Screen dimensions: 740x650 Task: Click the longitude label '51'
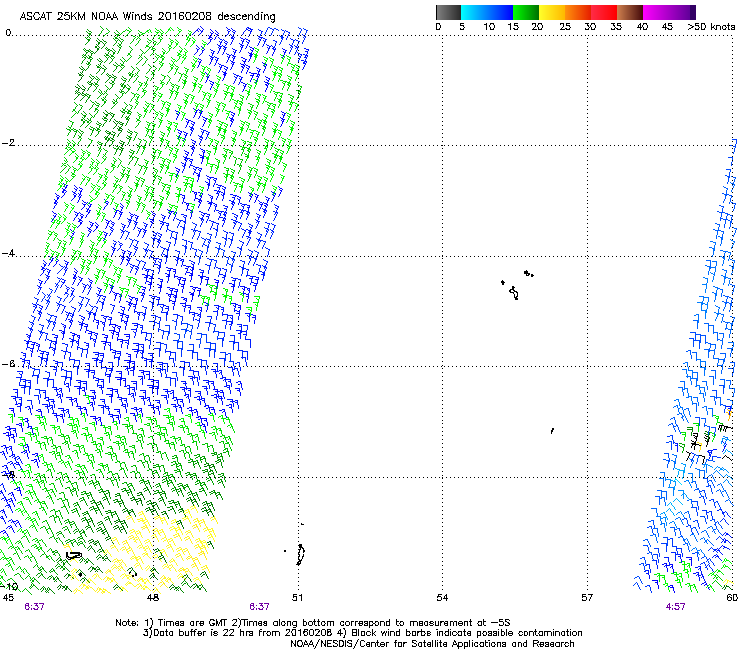[x=297, y=598]
